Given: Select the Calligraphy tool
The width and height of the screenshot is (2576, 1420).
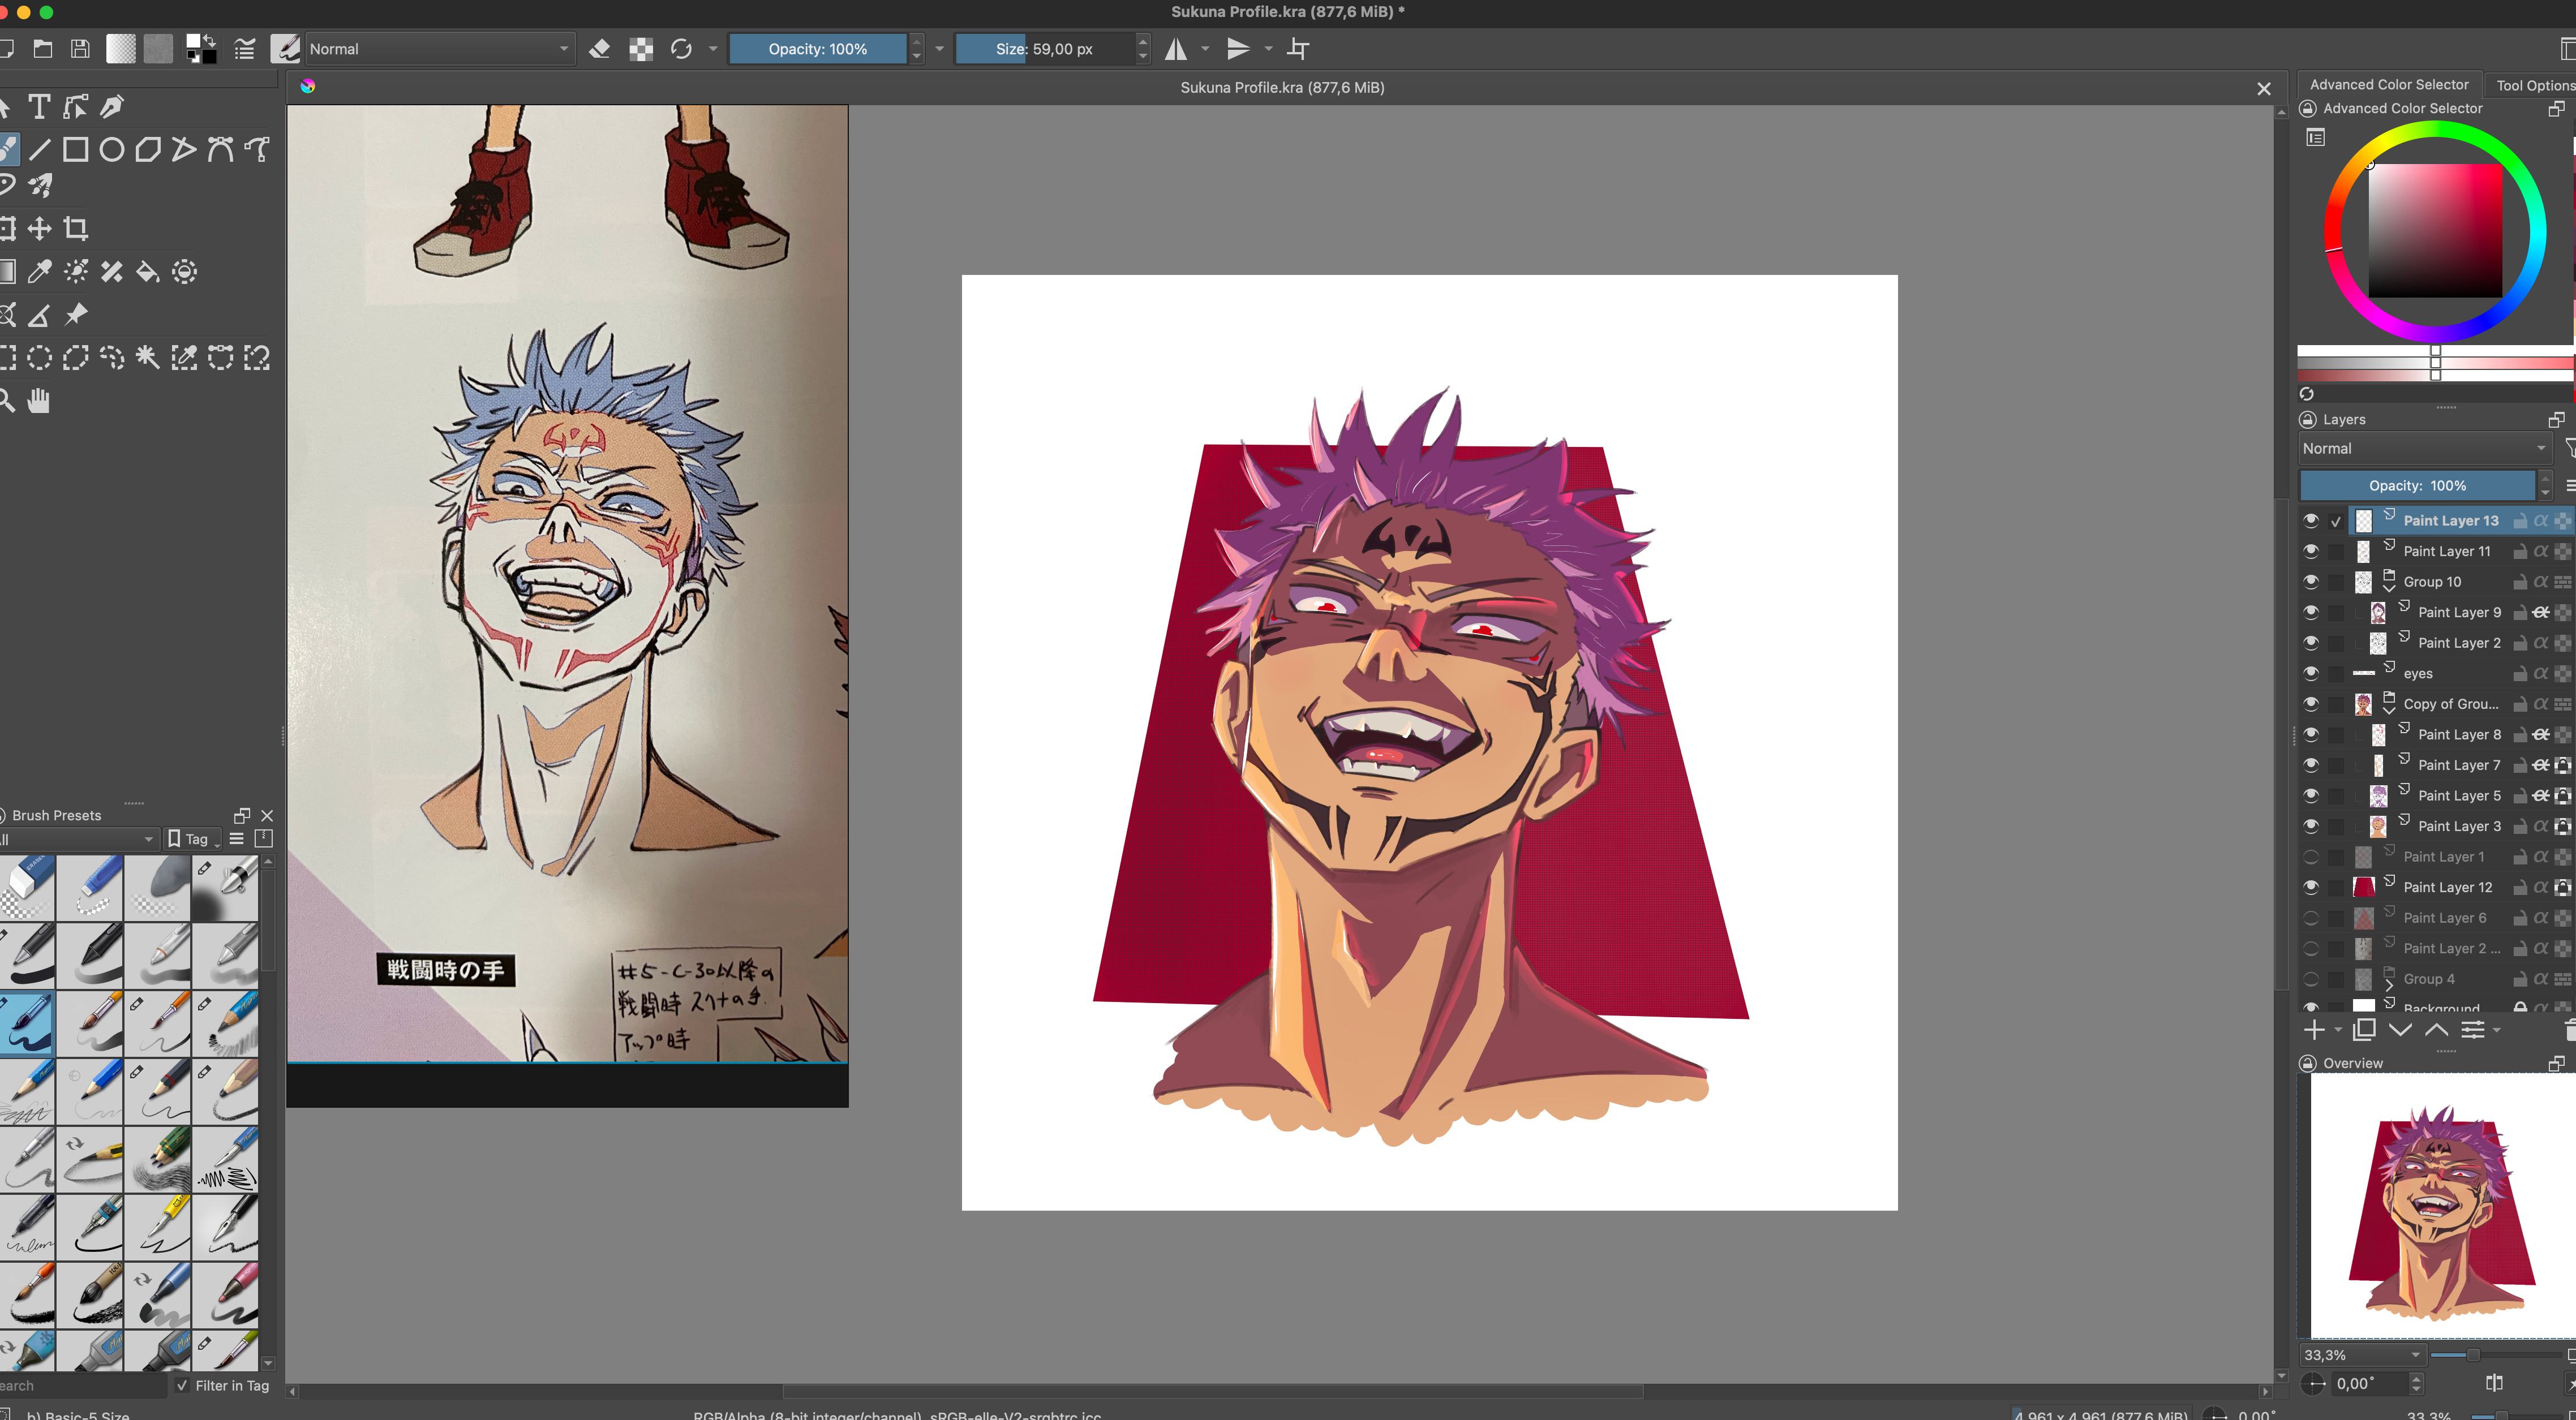Looking at the screenshot, I should pos(112,106).
